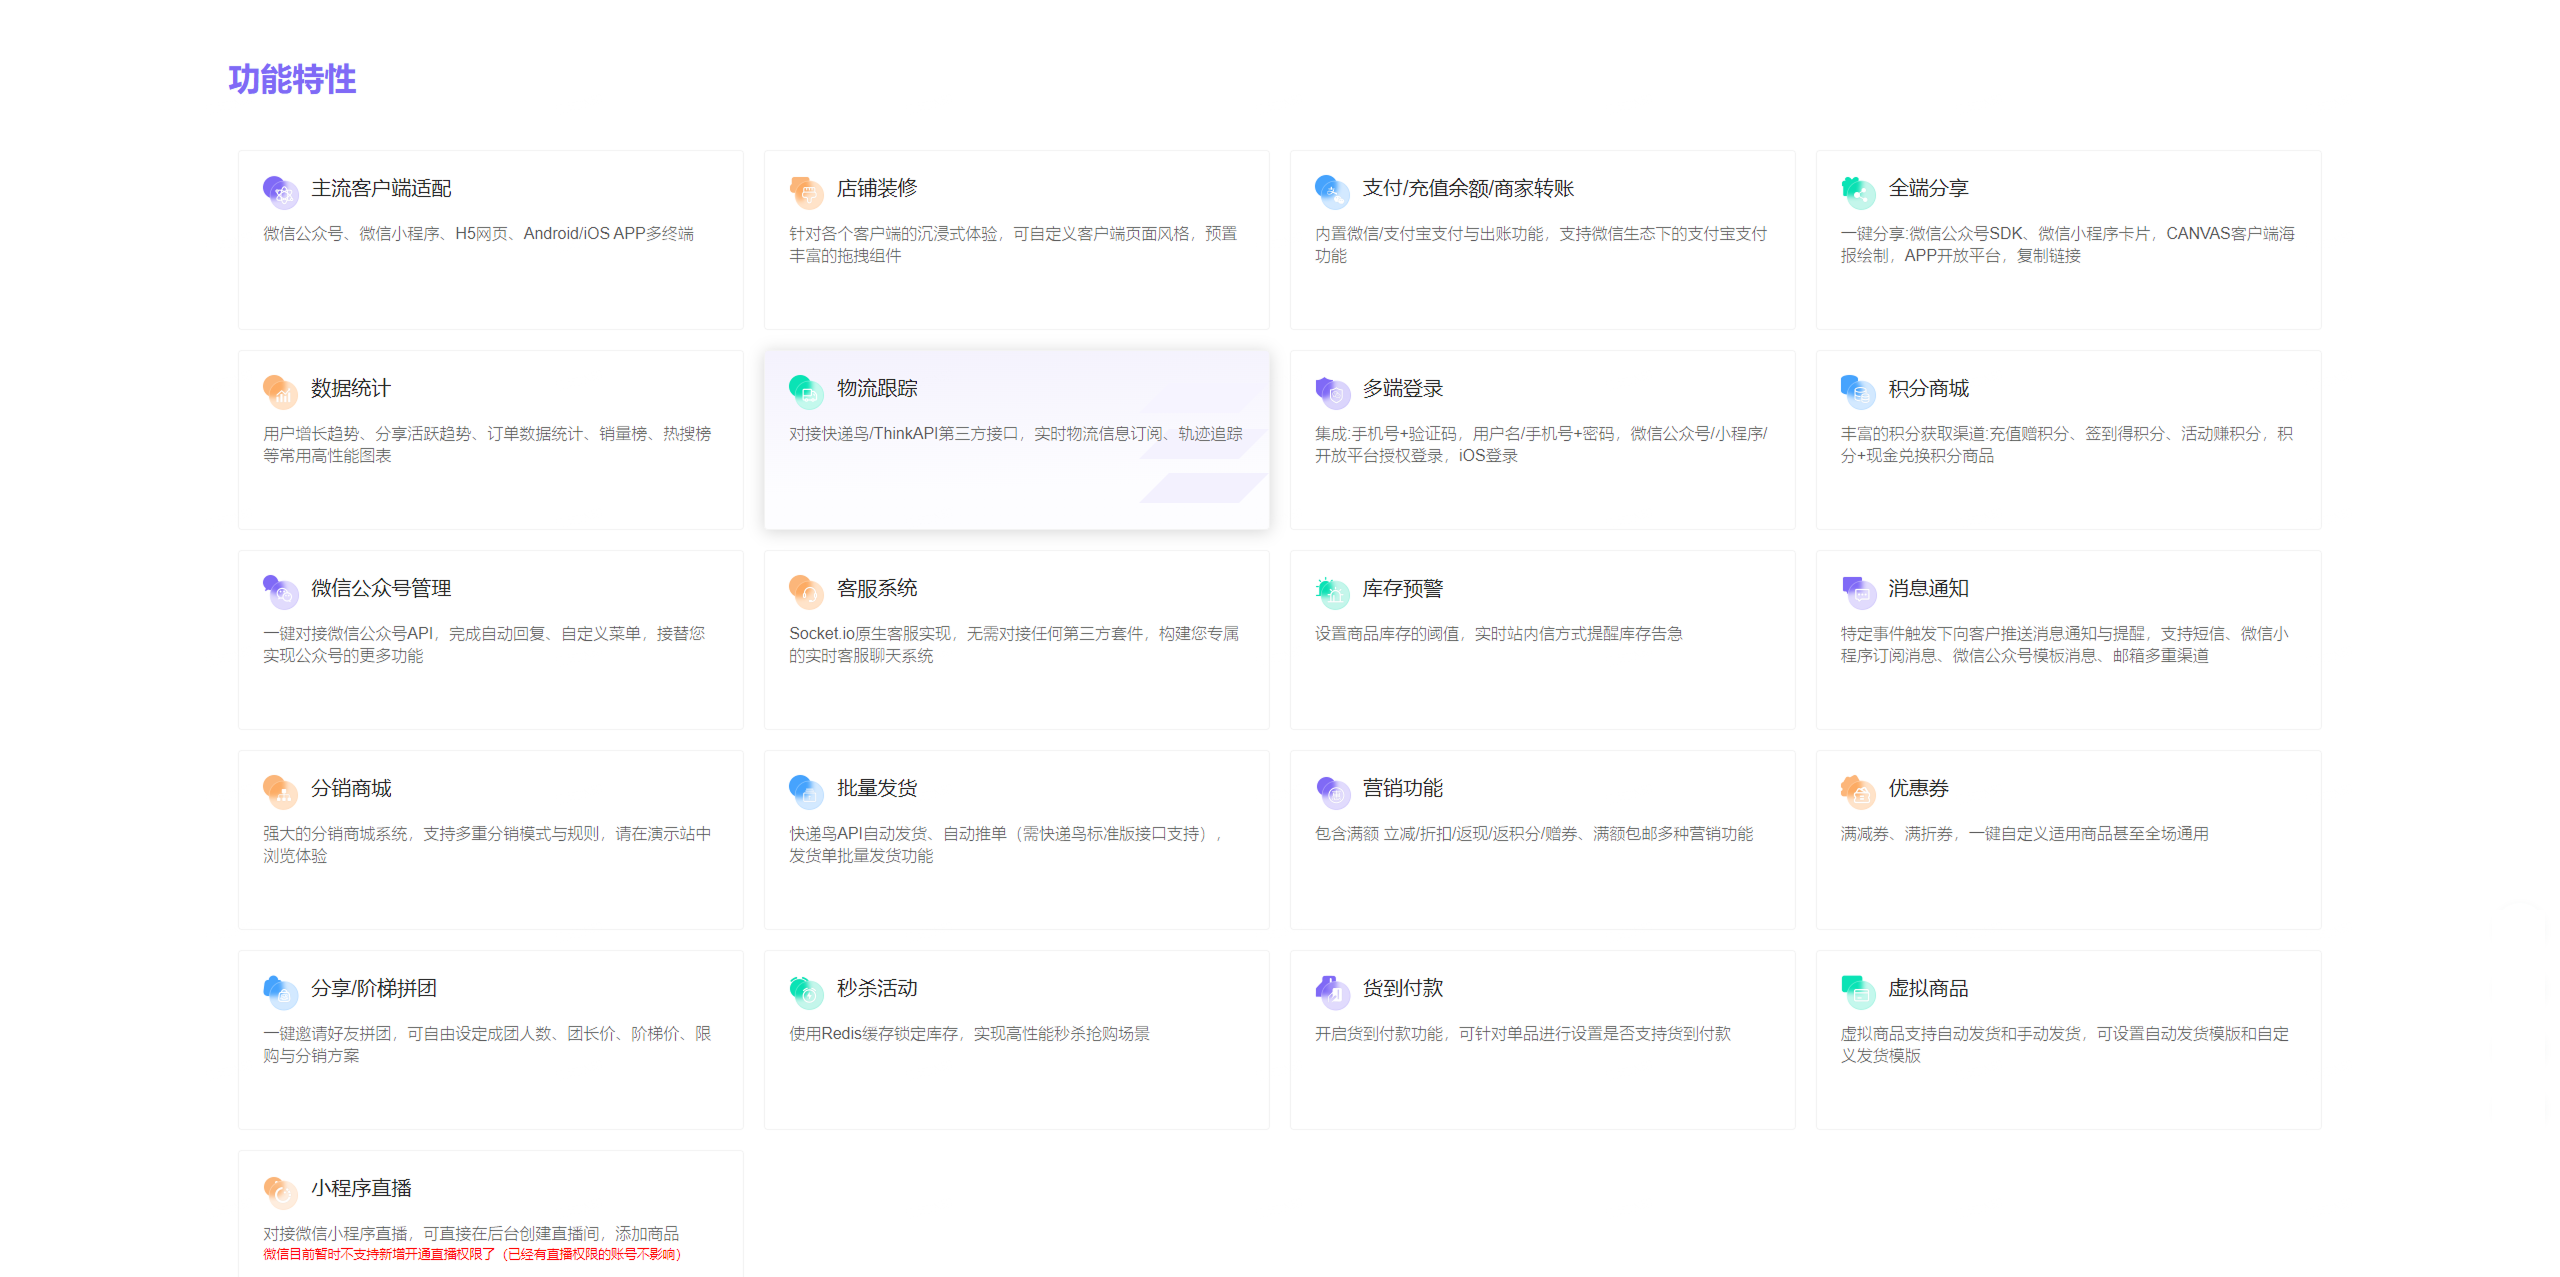Viewport: 2560px width, 1277px height.
Task: Open the 店铺装修 card title
Action: pyautogui.click(x=877, y=188)
